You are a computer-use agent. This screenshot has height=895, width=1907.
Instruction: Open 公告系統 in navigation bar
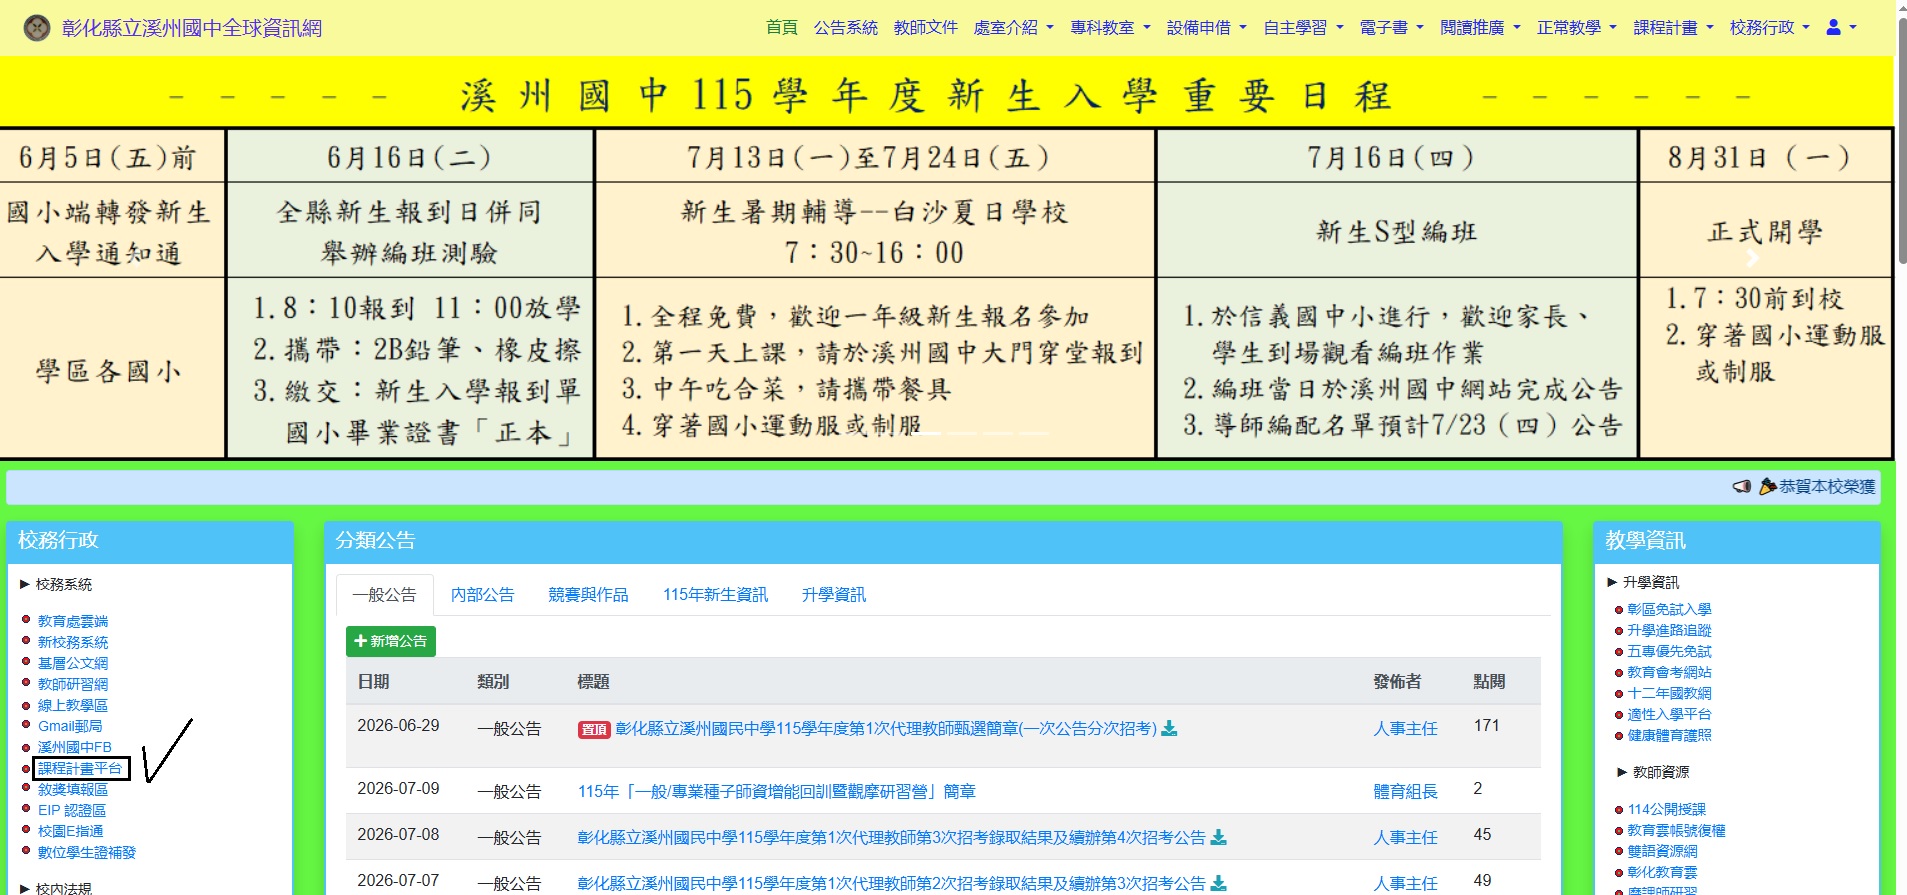coord(845,28)
